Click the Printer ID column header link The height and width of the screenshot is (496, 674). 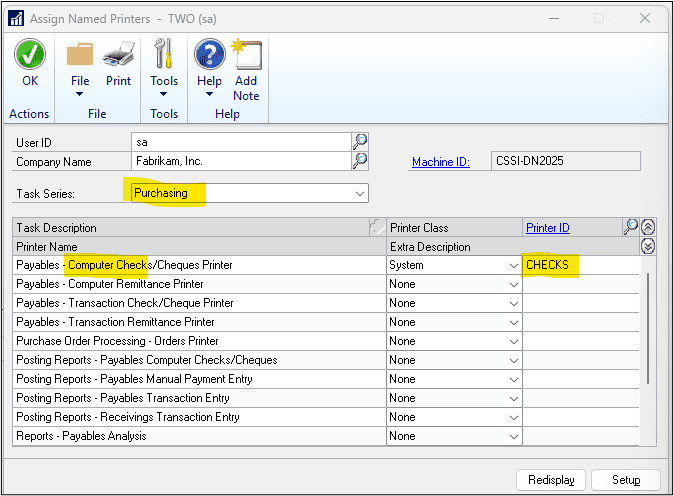pyautogui.click(x=548, y=228)
